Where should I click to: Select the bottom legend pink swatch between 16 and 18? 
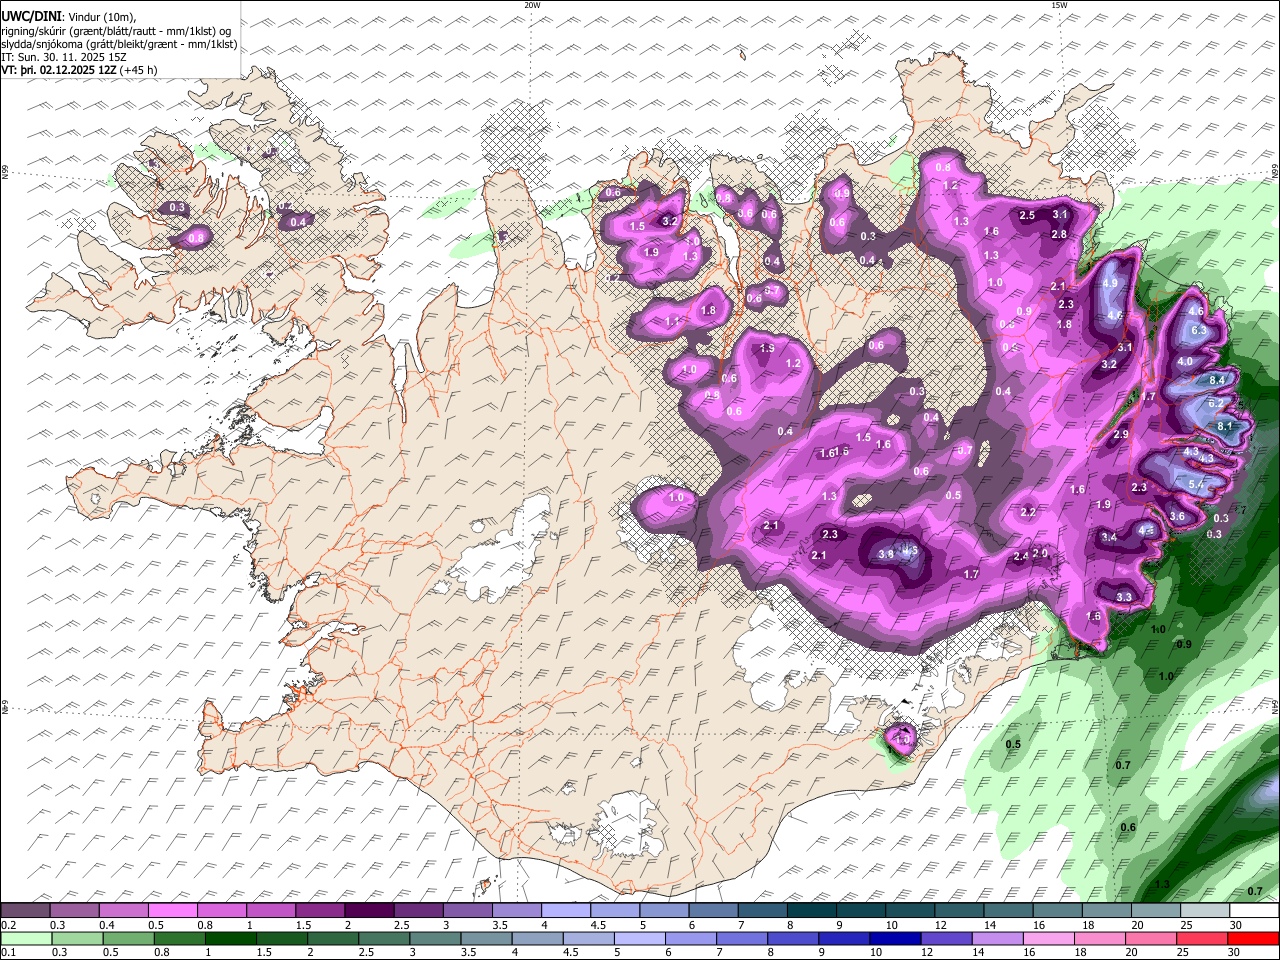[1049, 938]
